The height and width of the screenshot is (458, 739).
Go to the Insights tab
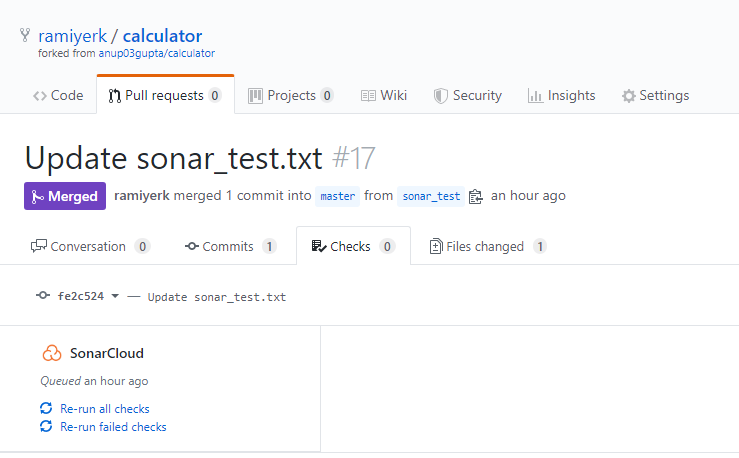tap(561, 96)
